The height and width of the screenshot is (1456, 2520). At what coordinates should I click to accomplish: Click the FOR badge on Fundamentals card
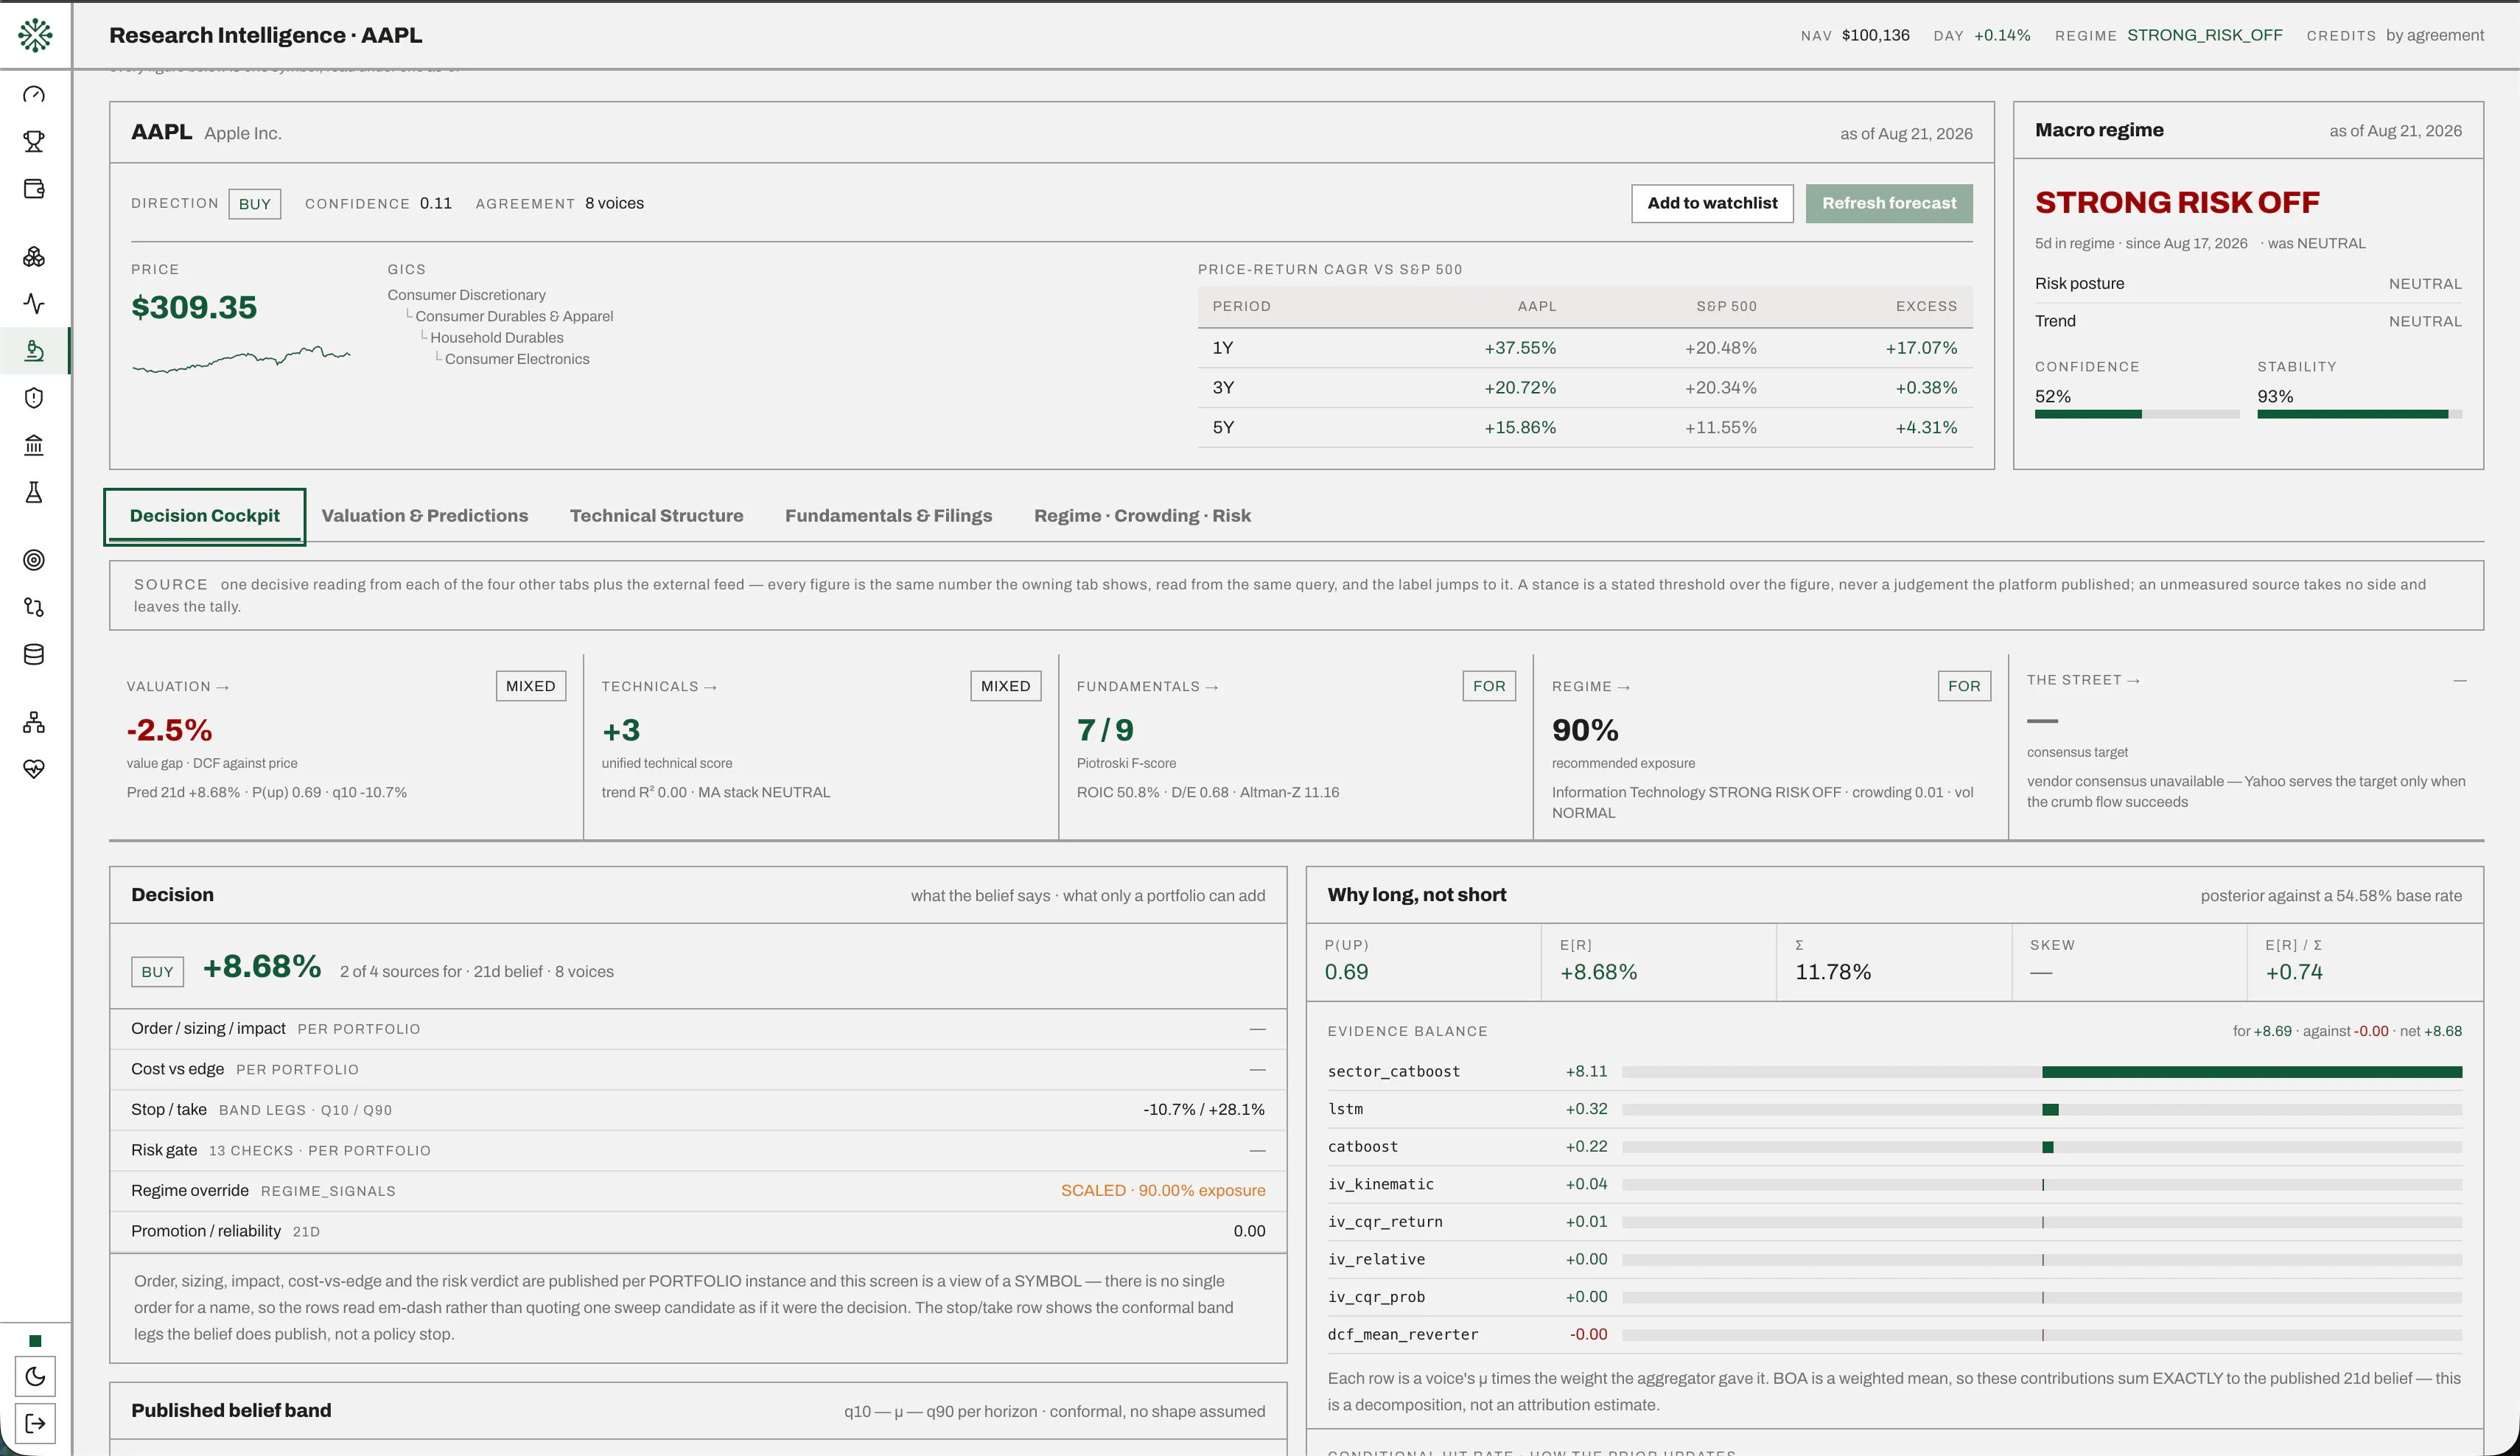(1489, 686)
